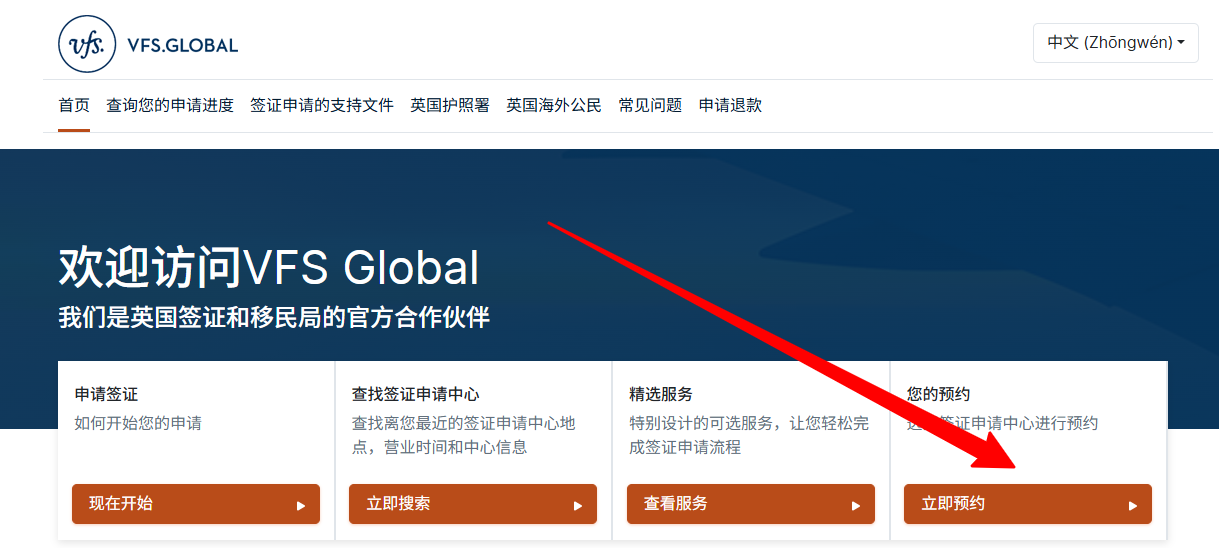
Task: Click the arrow icon in 查看服务 button
Action: [x=856, y=505]
